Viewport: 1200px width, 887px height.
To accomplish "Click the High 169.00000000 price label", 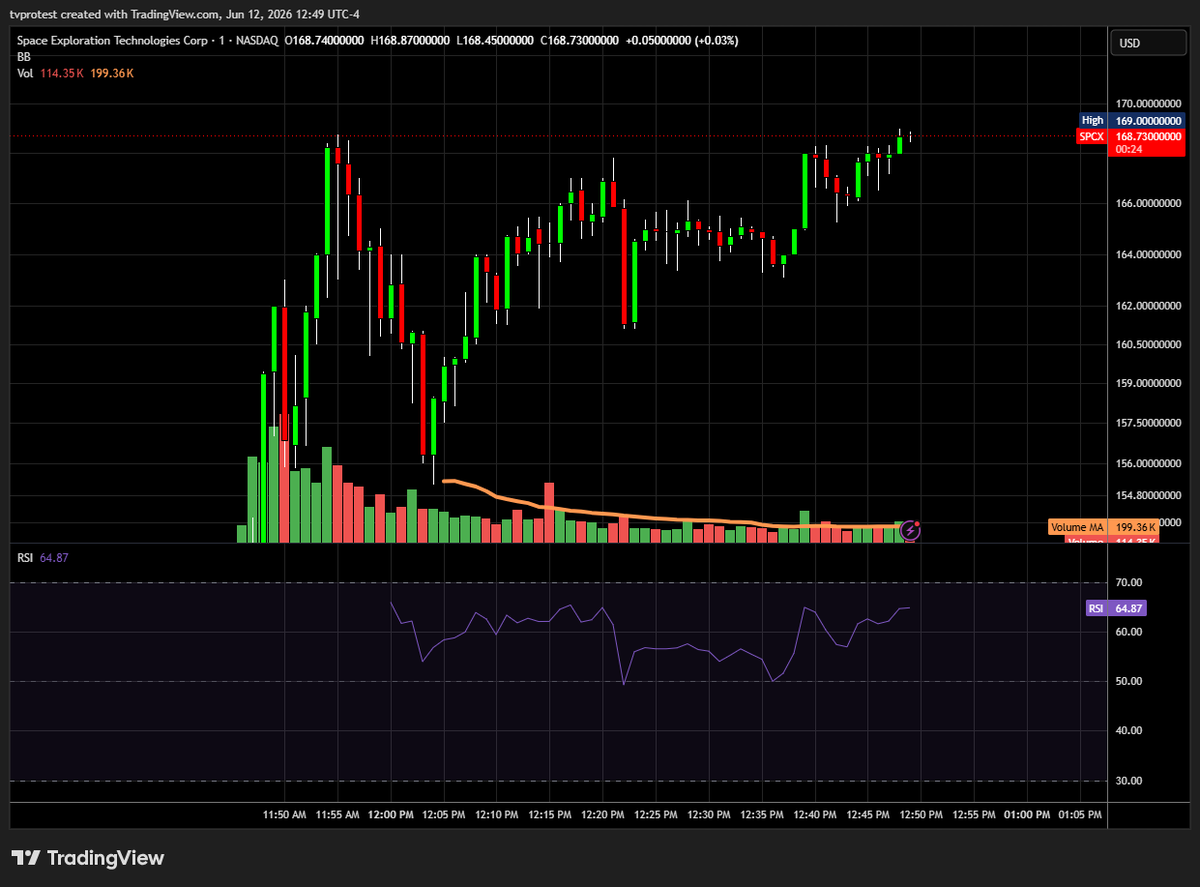I will tap(1132, 120).
